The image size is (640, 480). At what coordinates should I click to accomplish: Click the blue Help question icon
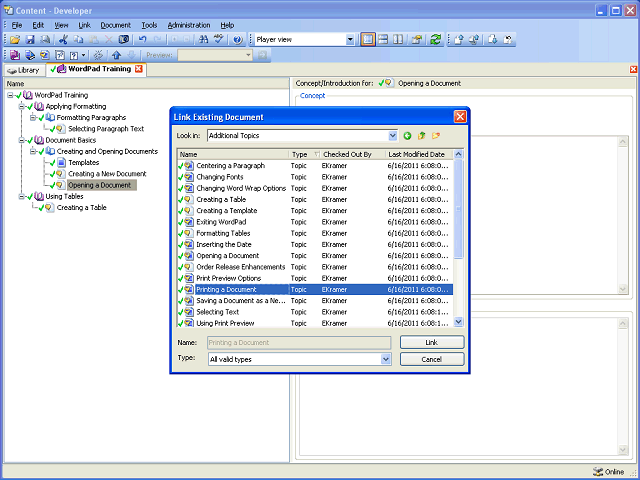238,39
